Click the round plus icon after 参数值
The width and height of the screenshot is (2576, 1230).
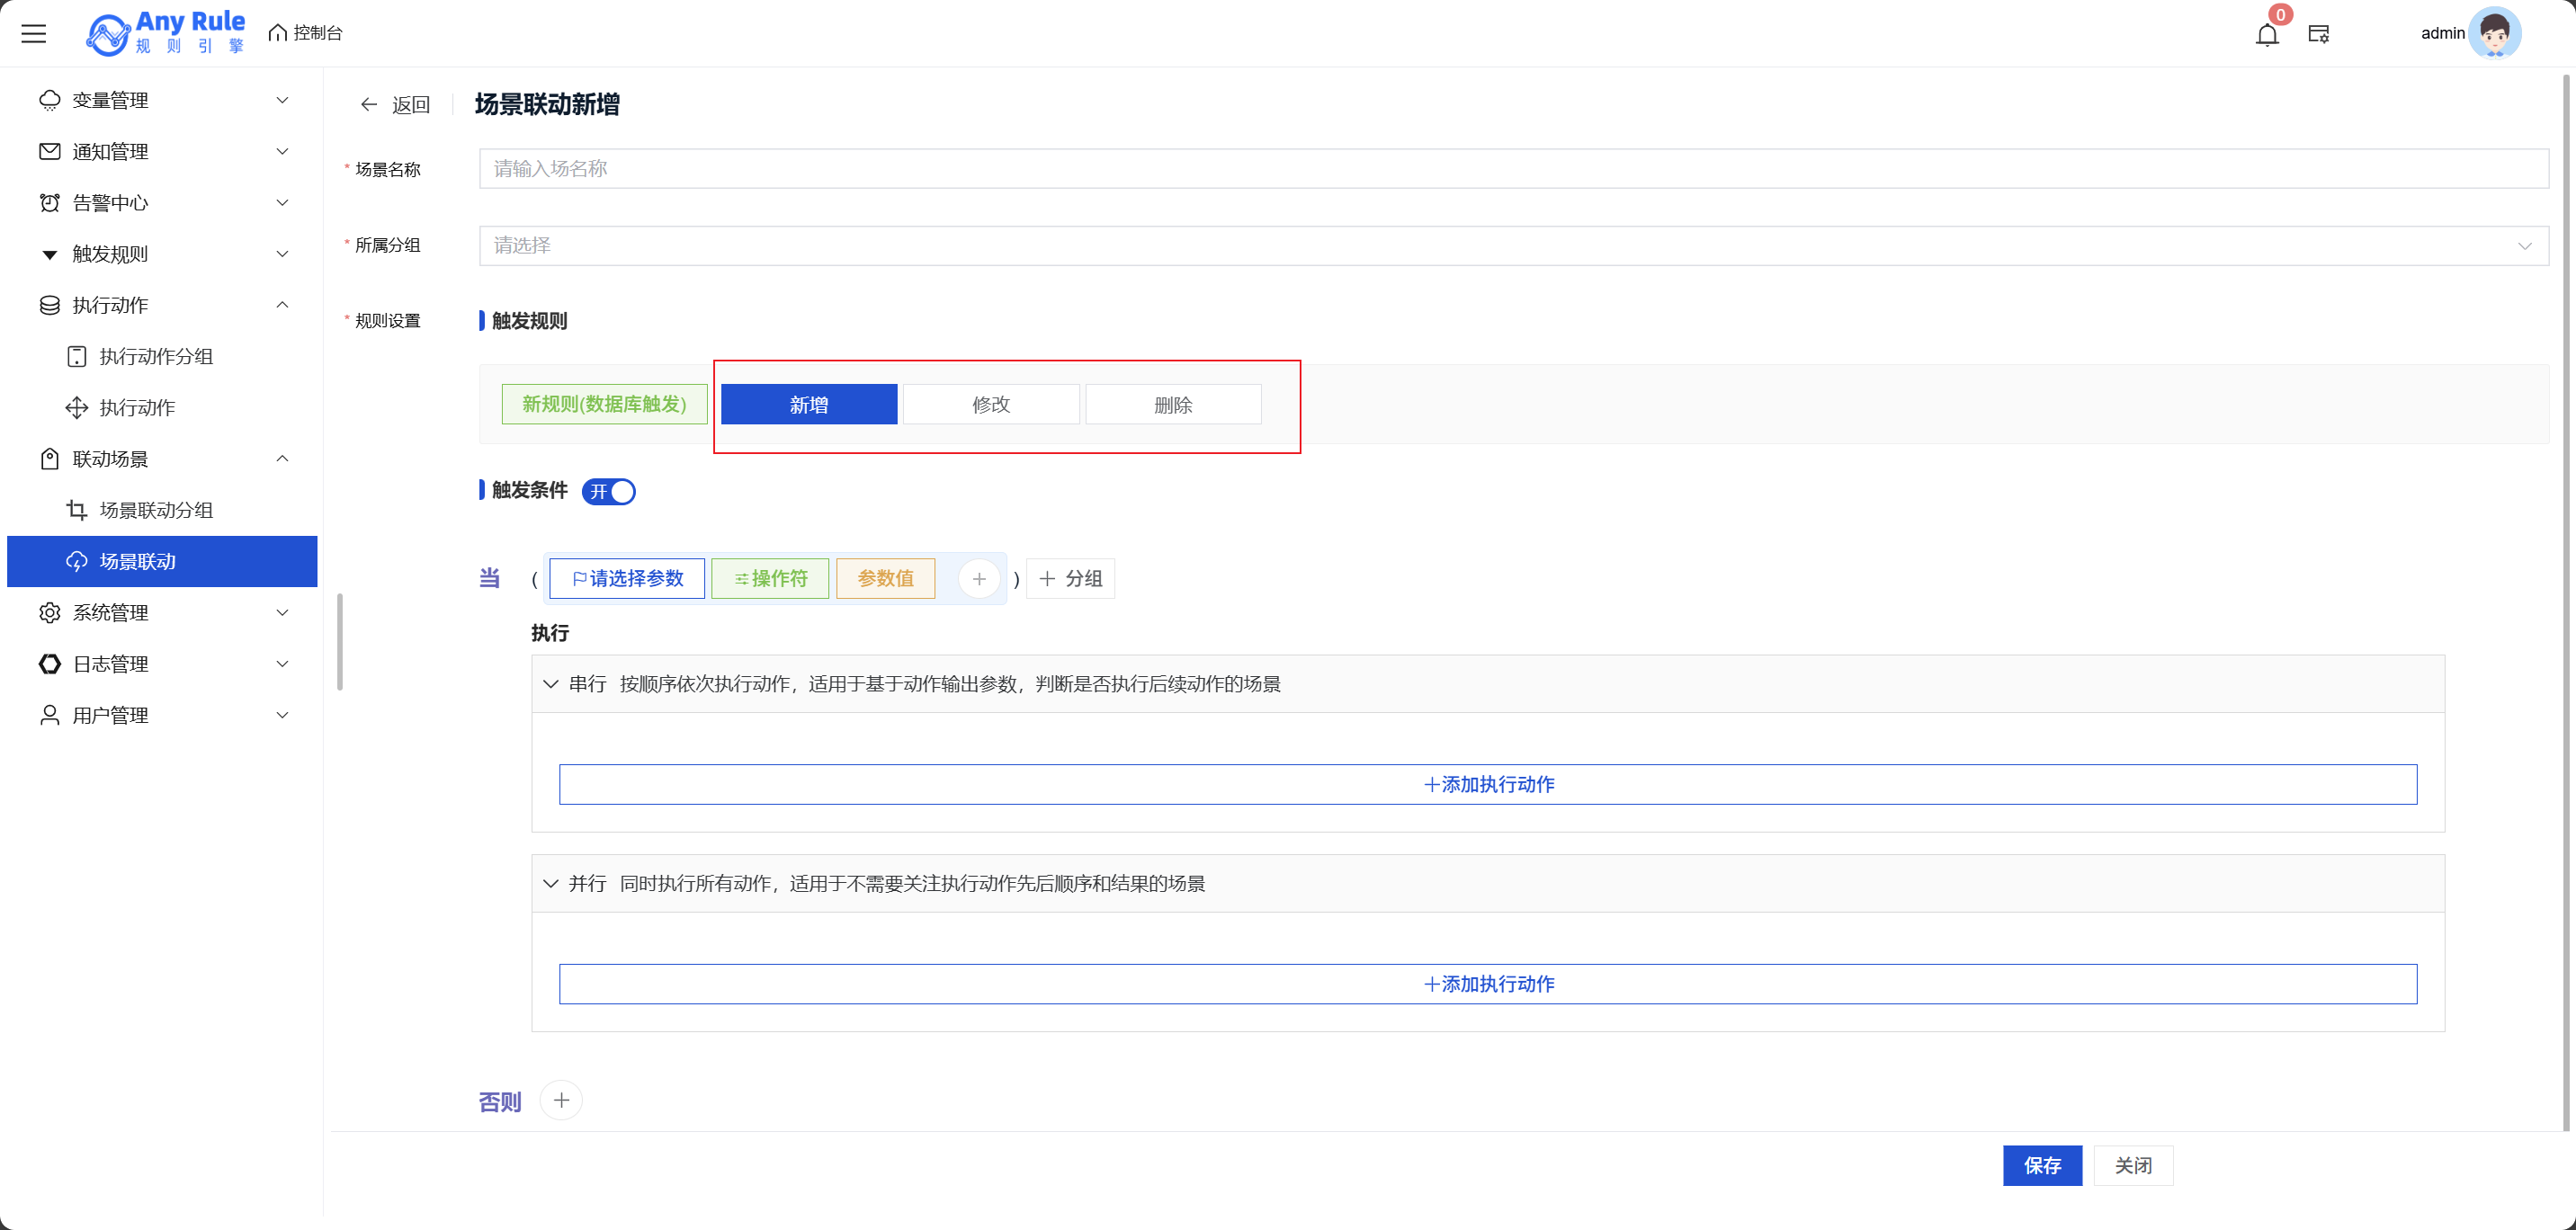(979, 579)
